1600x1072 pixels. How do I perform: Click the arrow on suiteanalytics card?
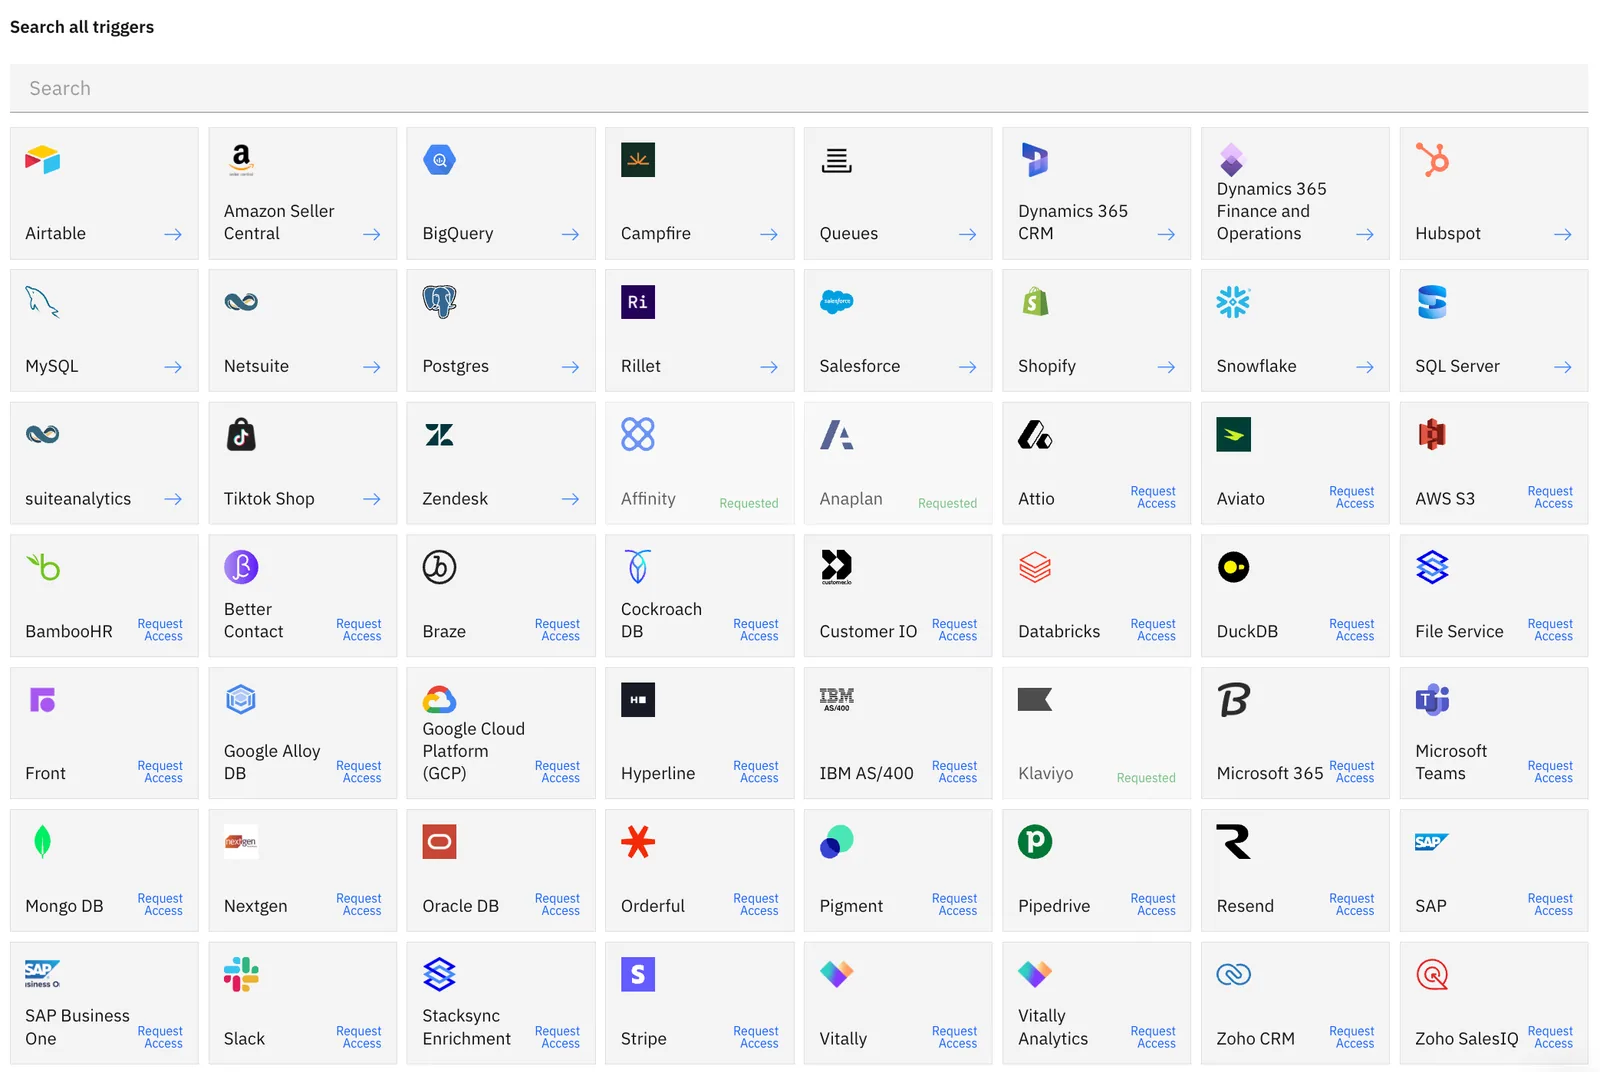tap(173, 499)
